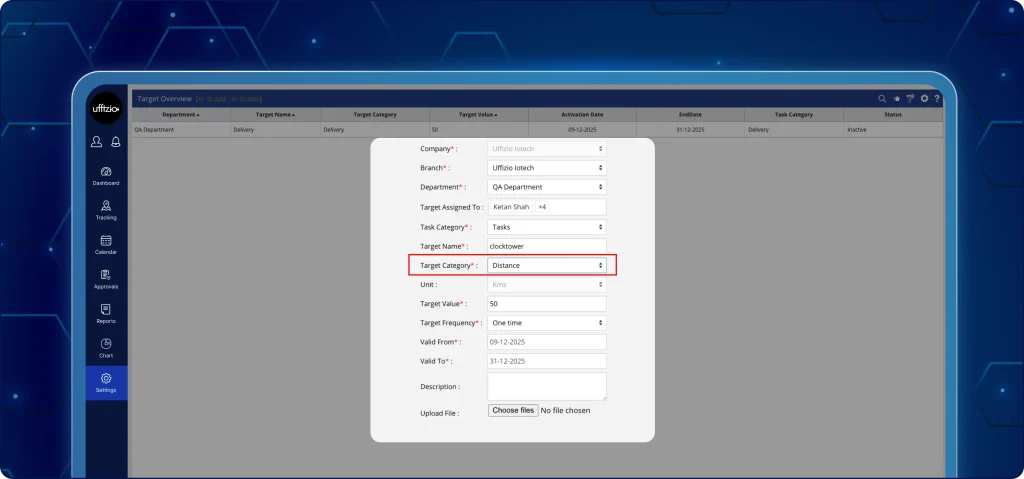Viewport: 1024px width, 479px height.
Task: Open the Target Frequency dropdown
Action: (x=547, y=323)
